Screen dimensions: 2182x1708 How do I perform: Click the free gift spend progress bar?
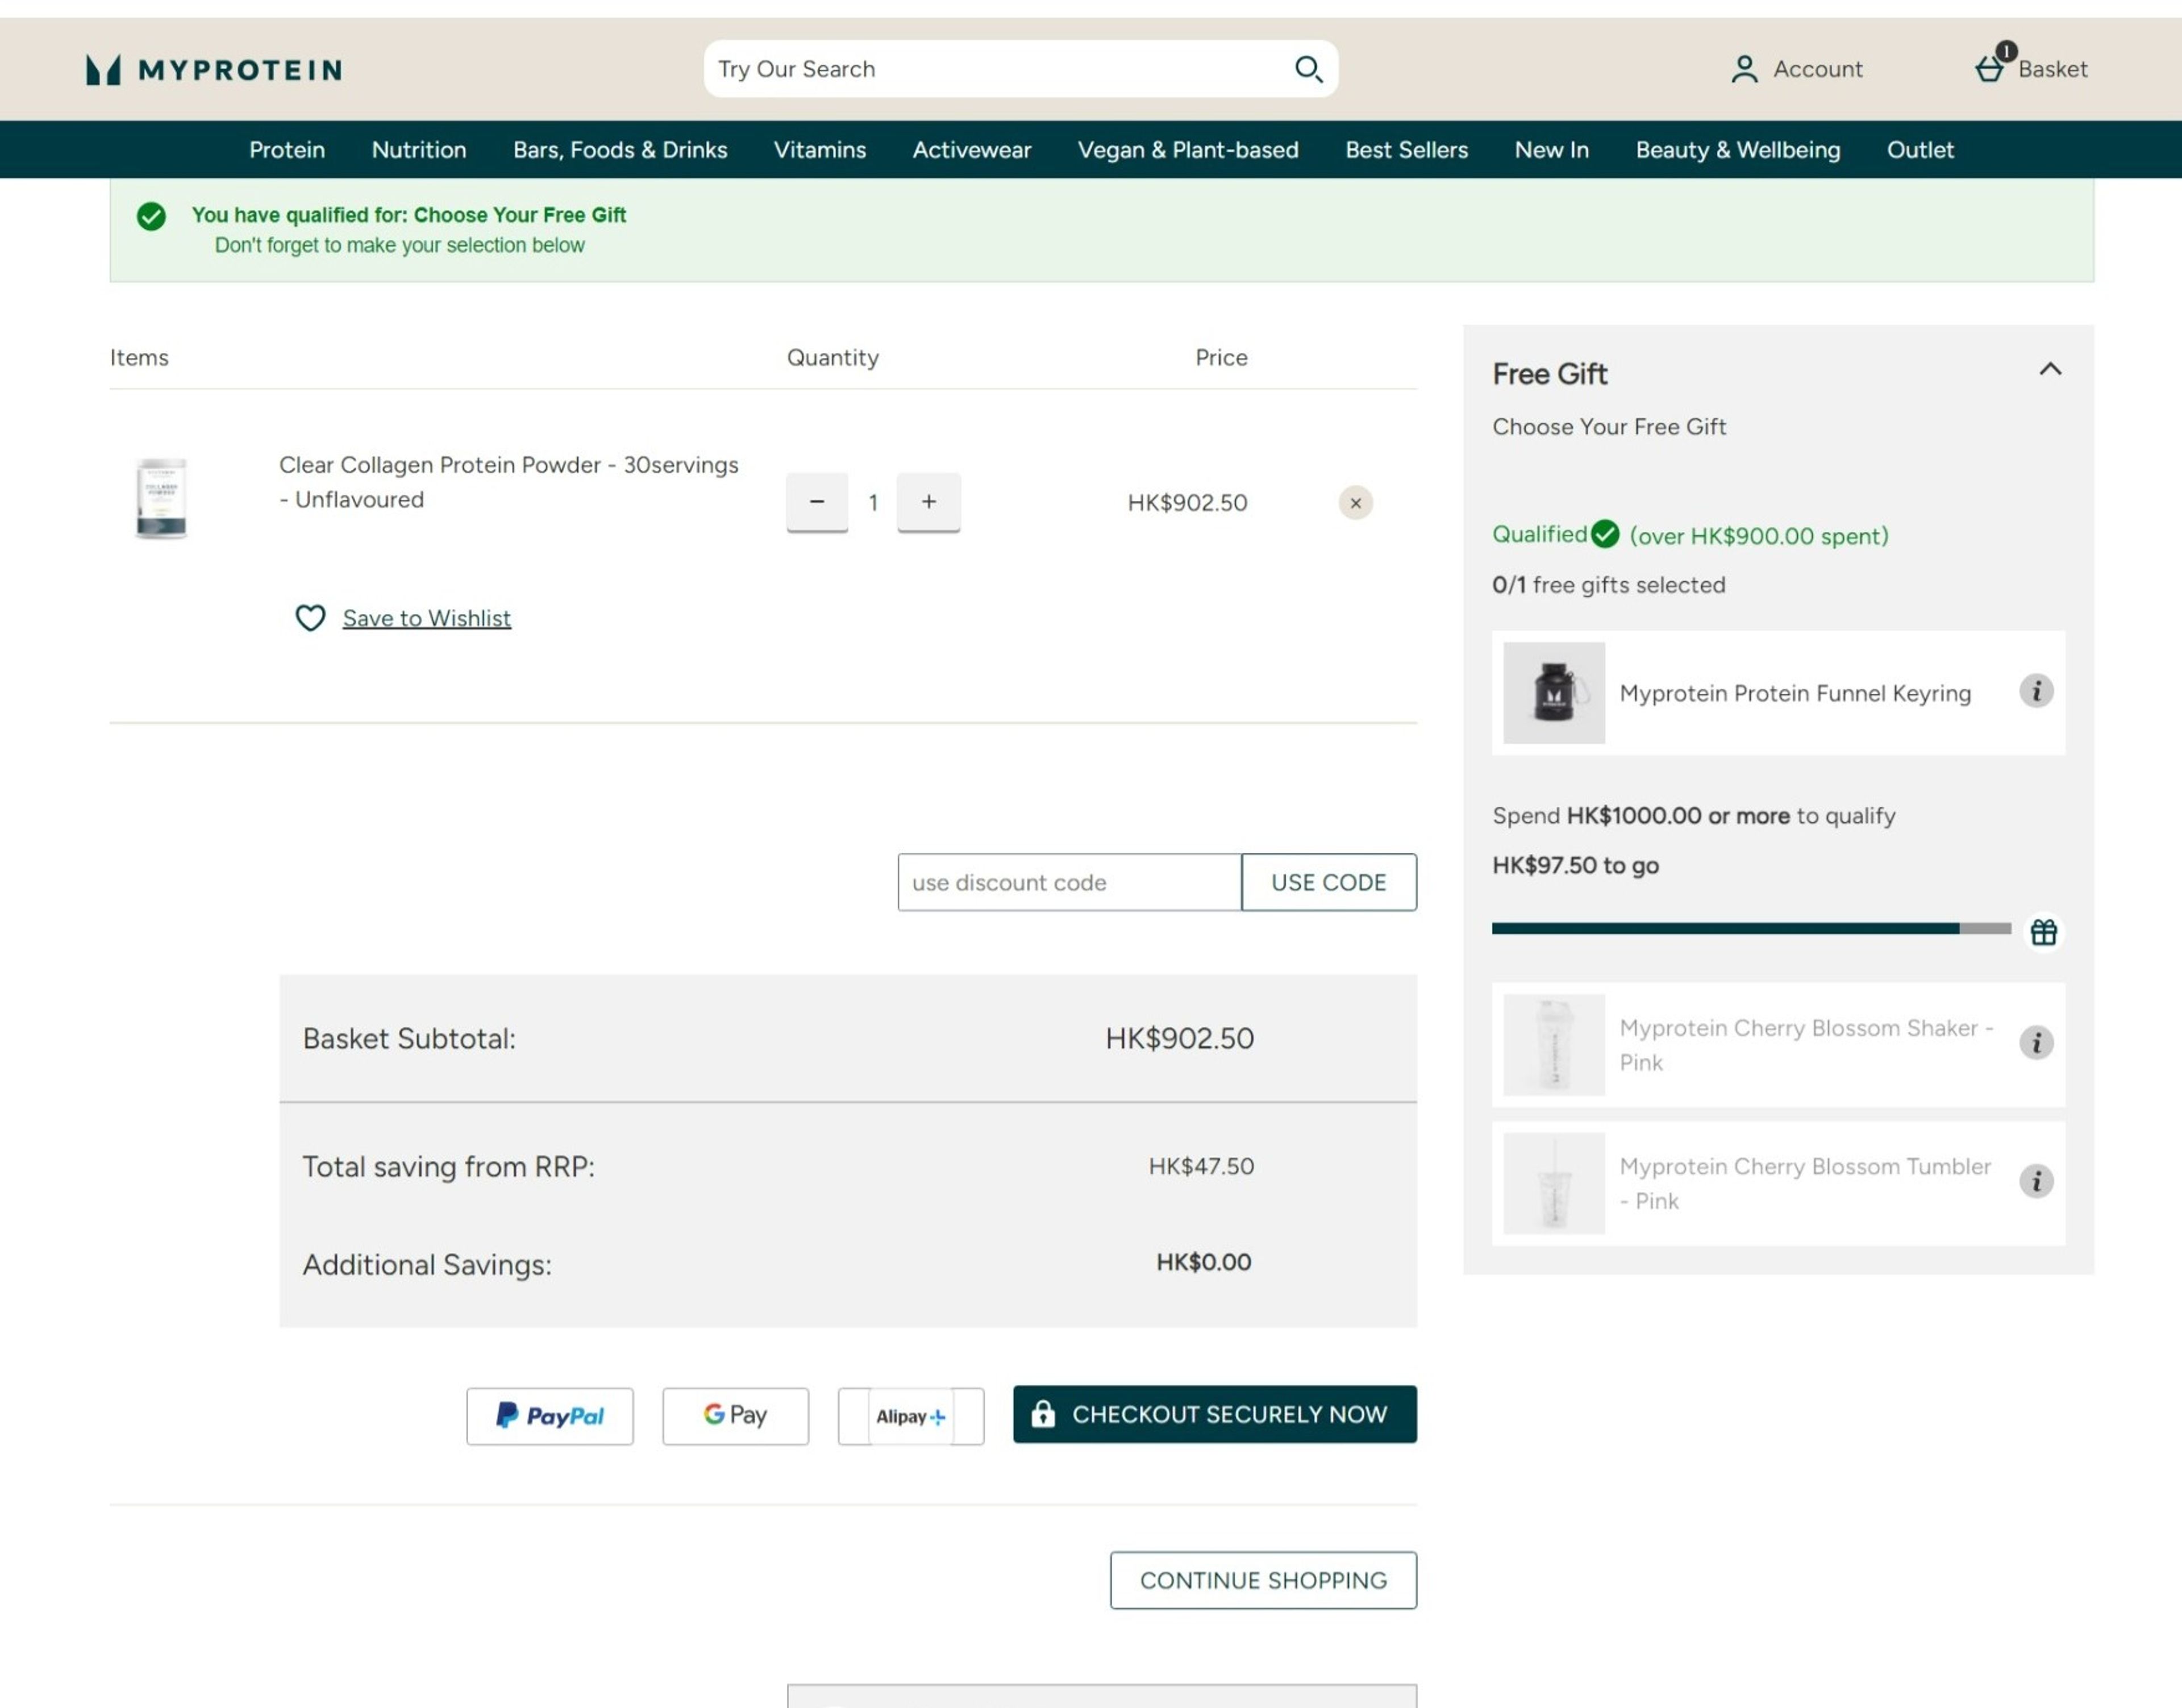click(x=1751, y=929)
